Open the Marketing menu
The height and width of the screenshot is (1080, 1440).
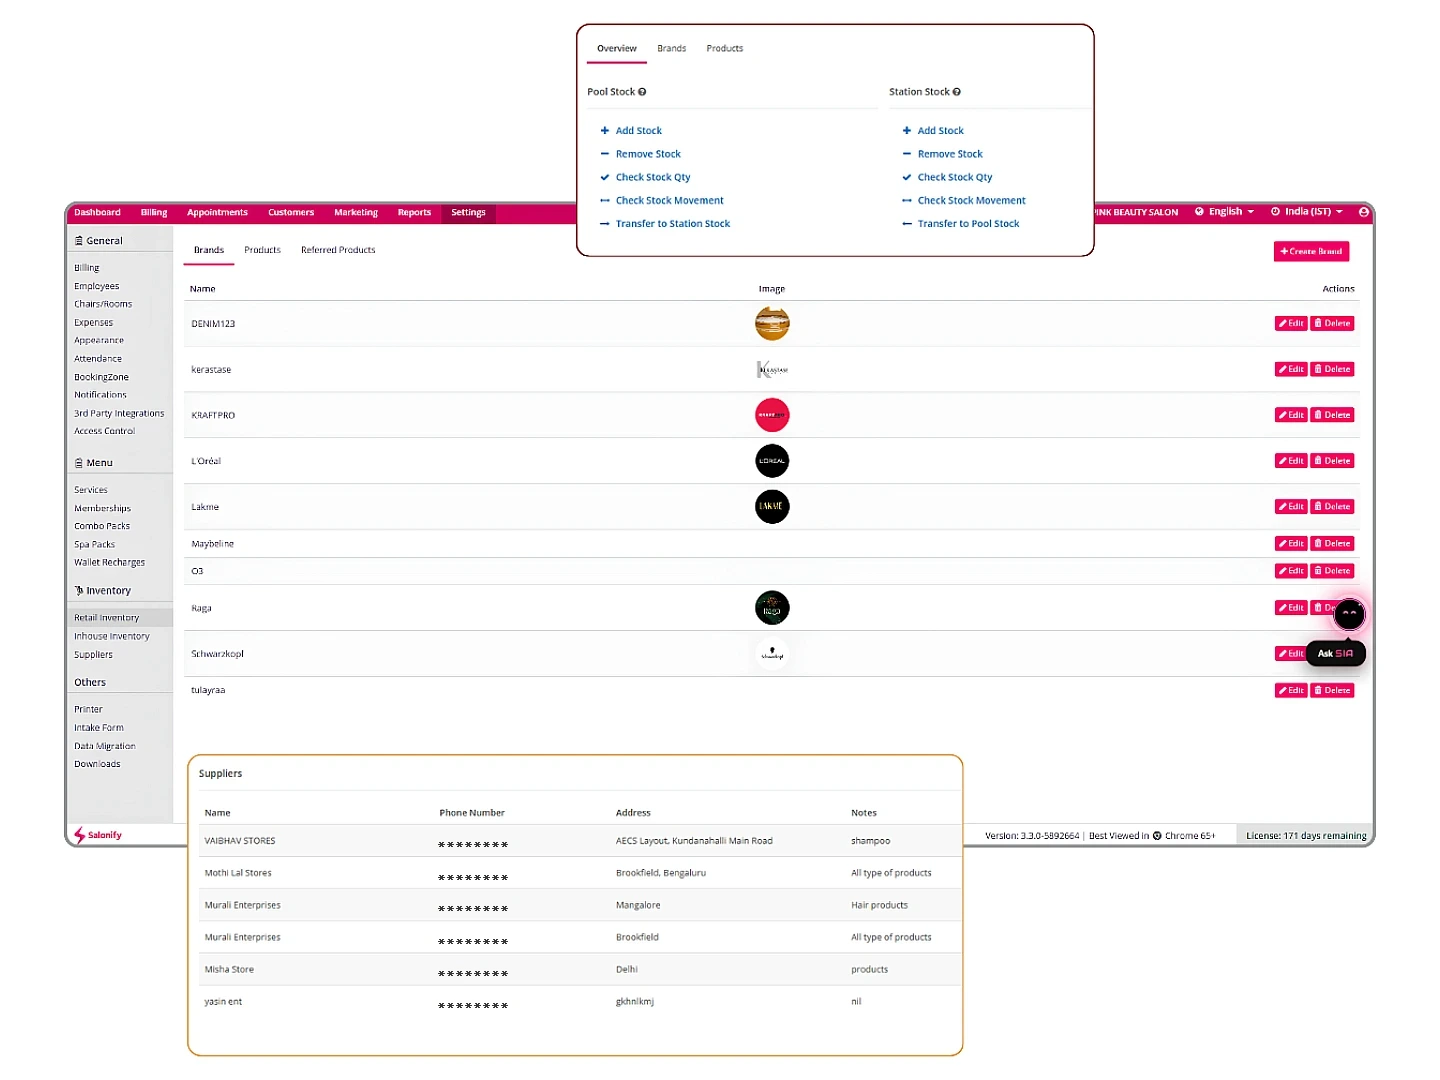[x=356, y=213]
